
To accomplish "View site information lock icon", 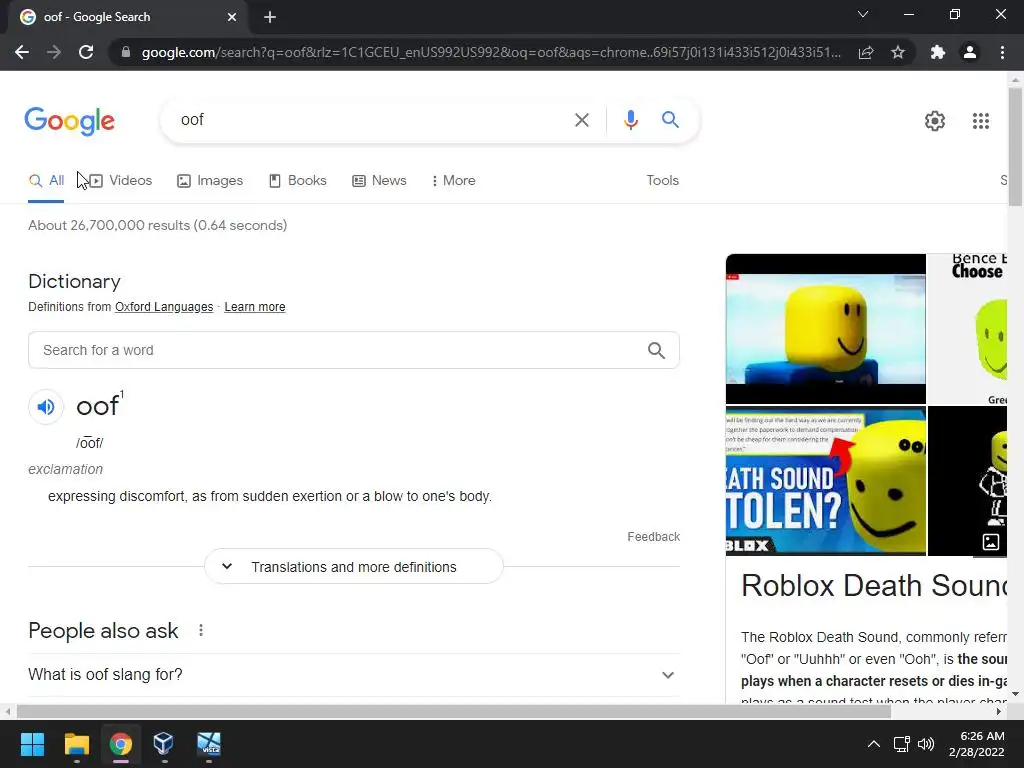I will [x=126, y=52].
